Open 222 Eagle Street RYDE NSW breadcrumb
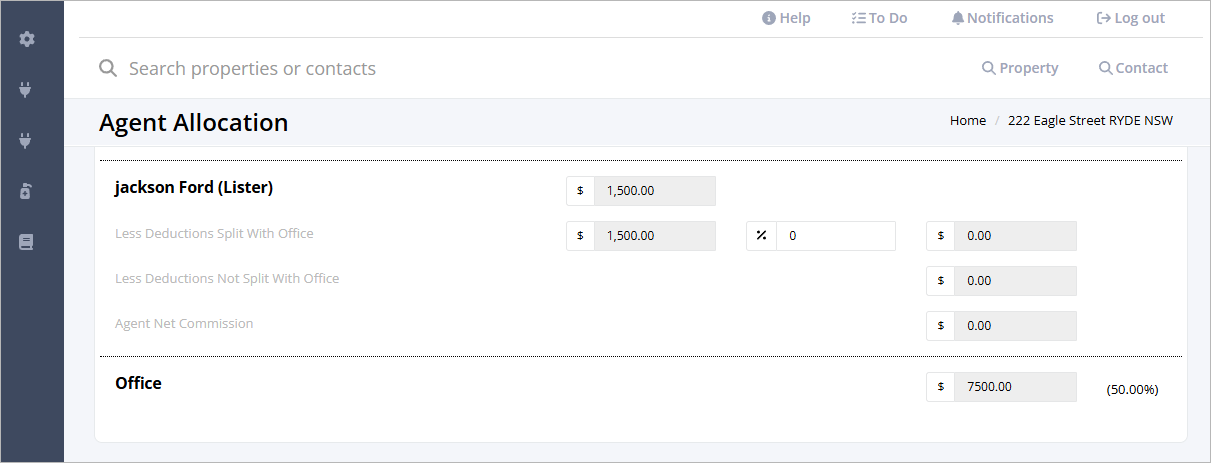1211x463 pixels. point(1090,120)
